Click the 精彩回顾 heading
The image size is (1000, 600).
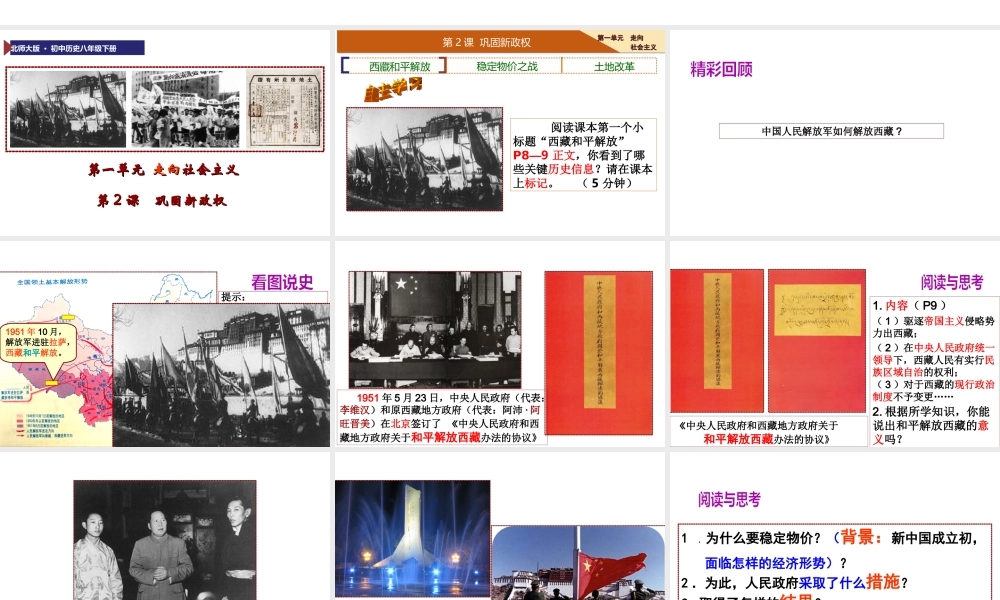pyautogui.click(x=721, y=69)
